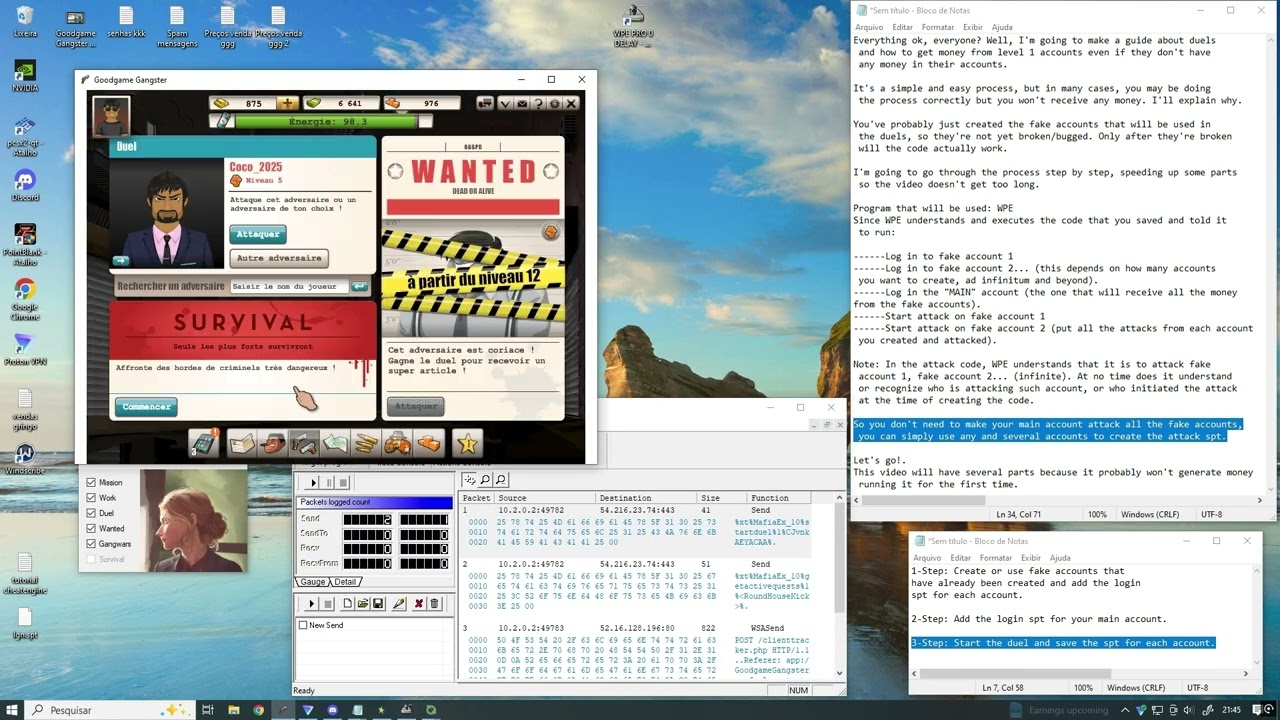Confirm player search with the arrow button
Screen dimensions: 1280x720
(359, 287)
